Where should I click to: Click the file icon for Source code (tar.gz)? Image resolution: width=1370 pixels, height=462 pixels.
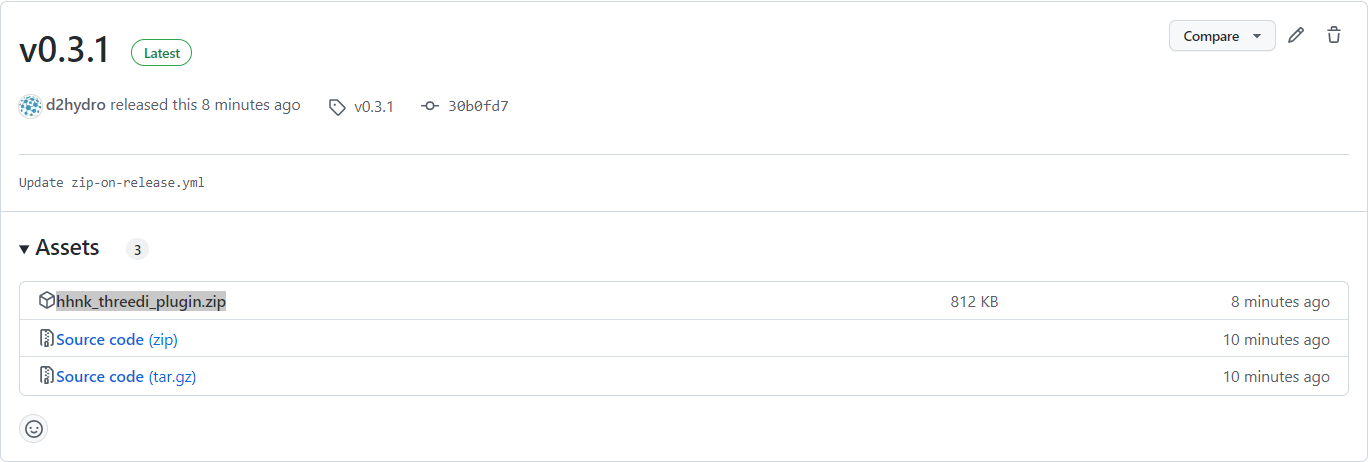[x=47, y=376]
